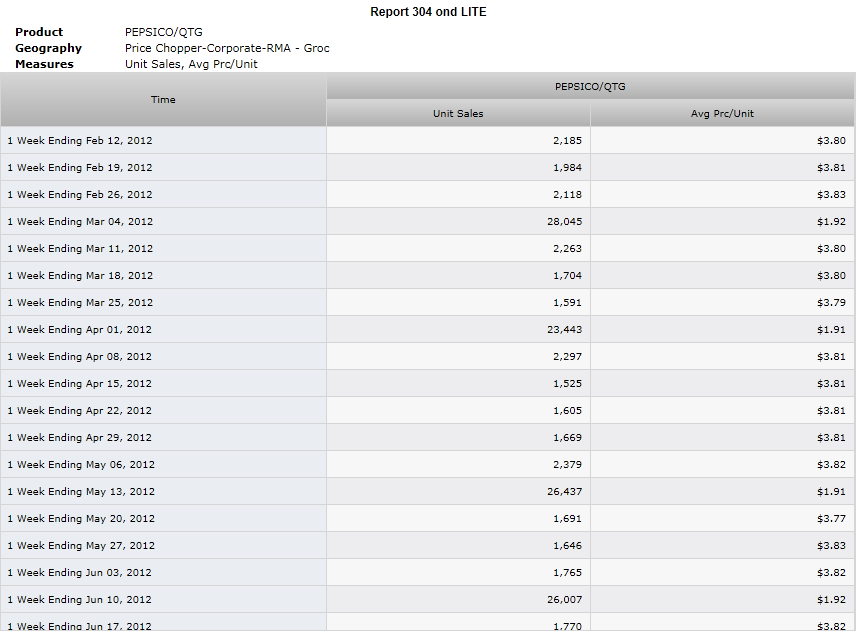Screen dimensions: 856x631
Task: Select unit sales value 2,118
Action: 567,195
